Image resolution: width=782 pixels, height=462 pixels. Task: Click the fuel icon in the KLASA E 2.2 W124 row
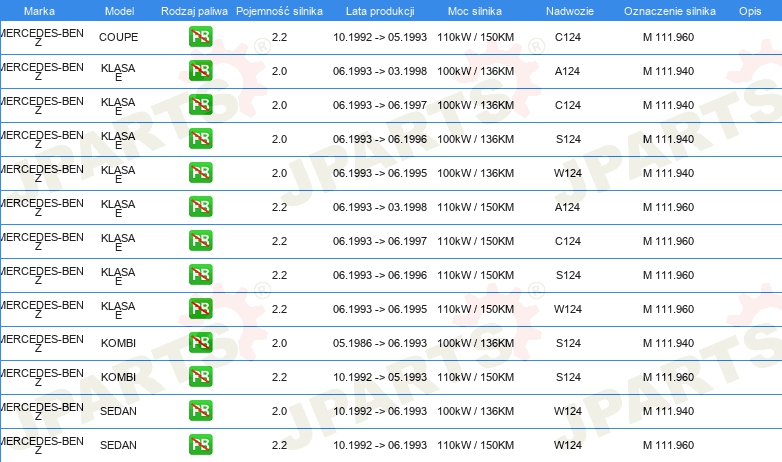[x=200, y=308]
